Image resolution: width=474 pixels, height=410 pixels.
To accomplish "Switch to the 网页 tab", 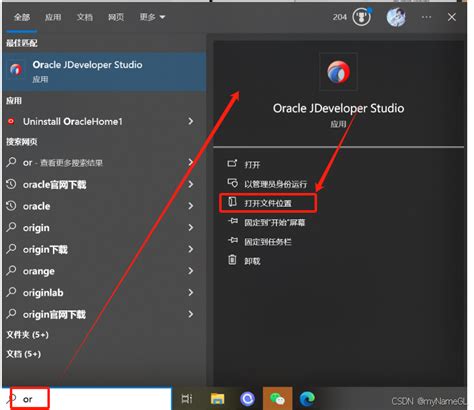I will (116, 17).
